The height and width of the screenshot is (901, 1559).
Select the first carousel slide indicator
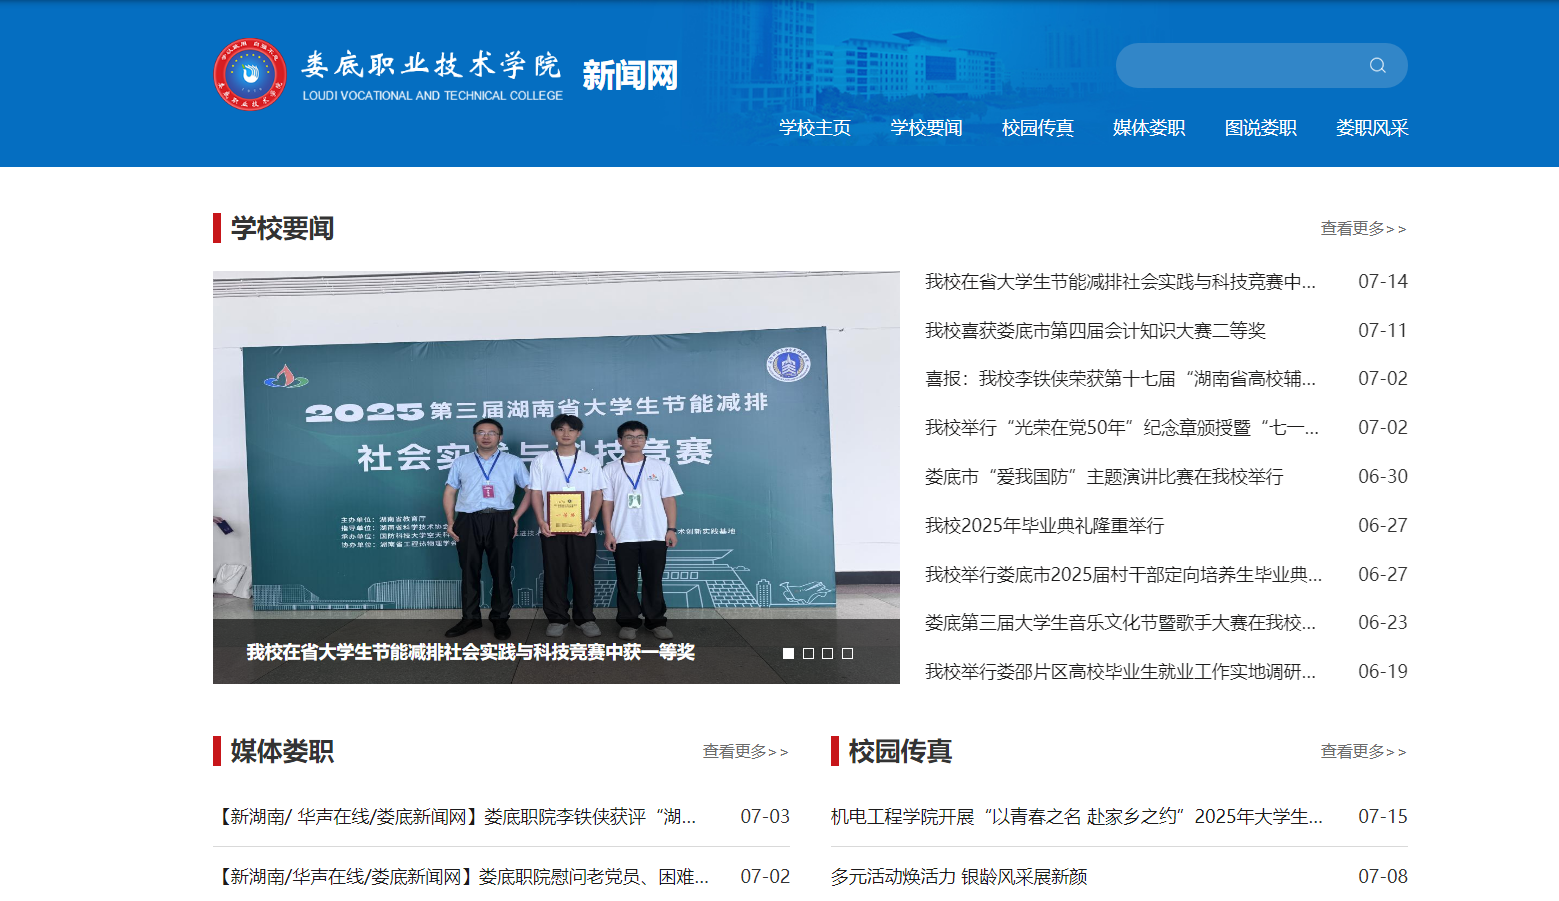[x=788, y=653]
